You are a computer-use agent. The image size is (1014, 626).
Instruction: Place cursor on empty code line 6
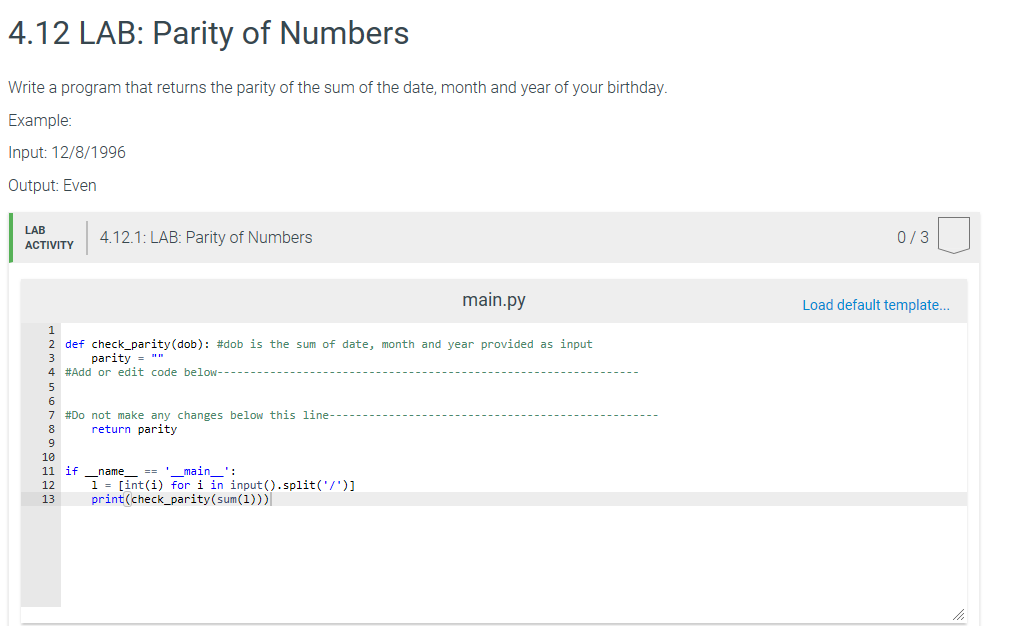coord(514,401)
